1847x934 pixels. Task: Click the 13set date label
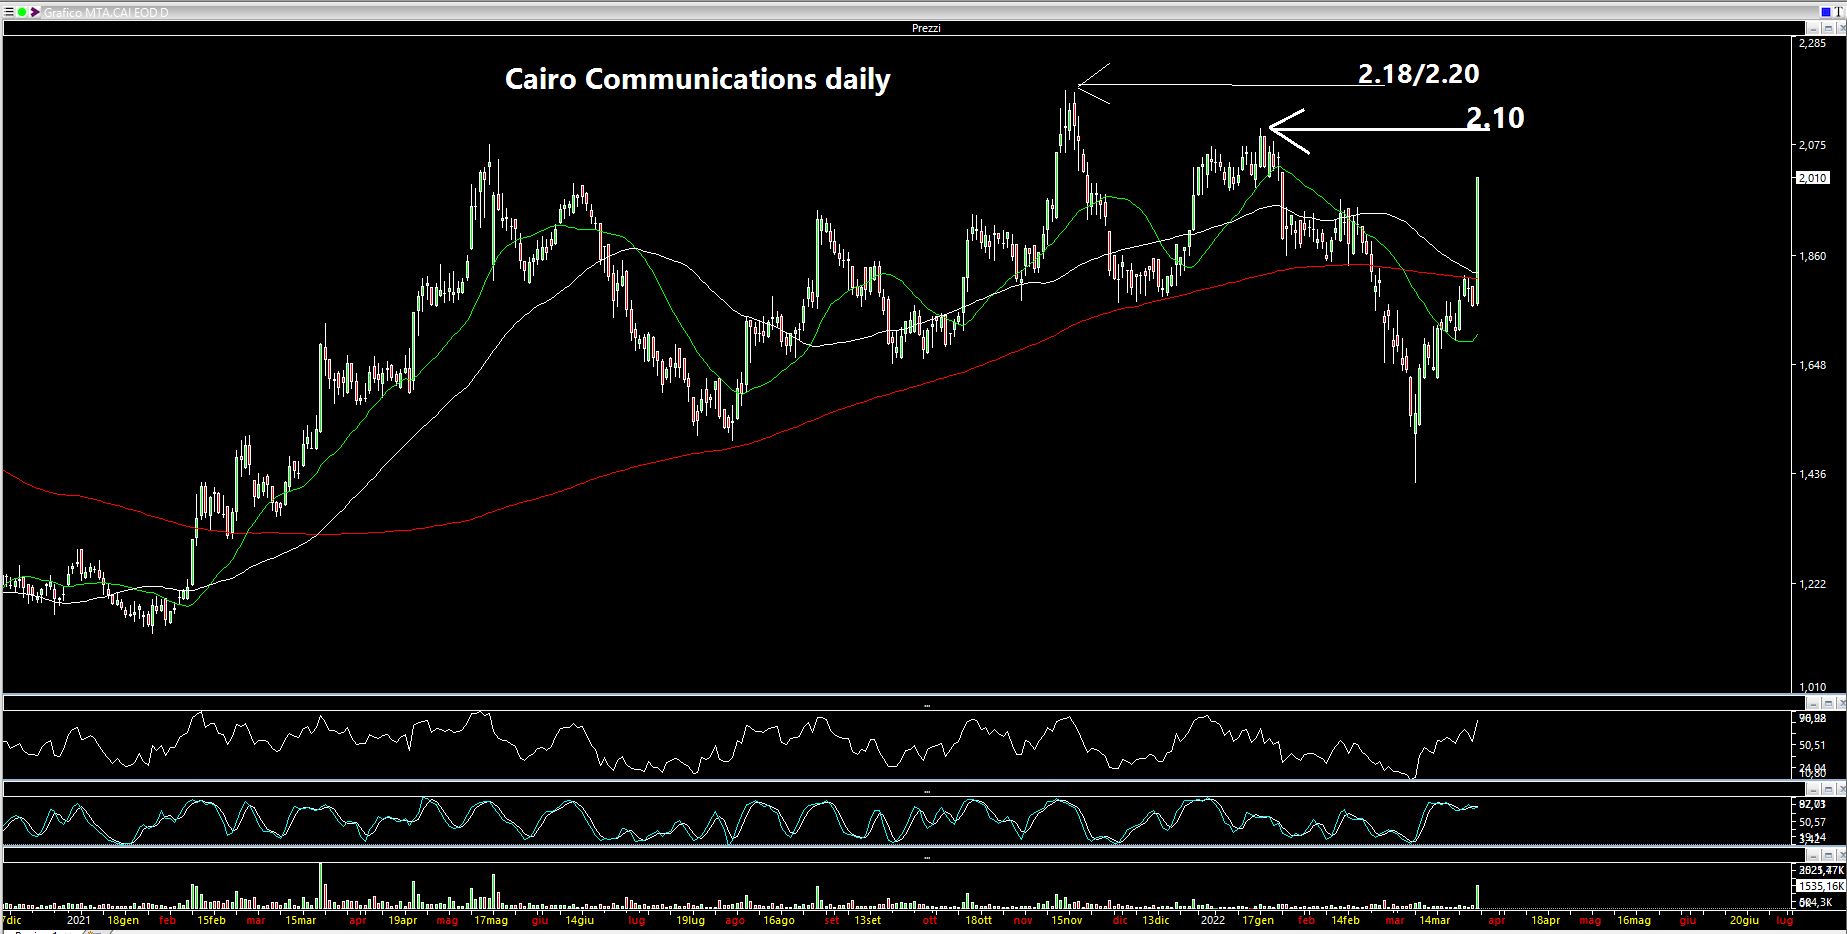867,920
